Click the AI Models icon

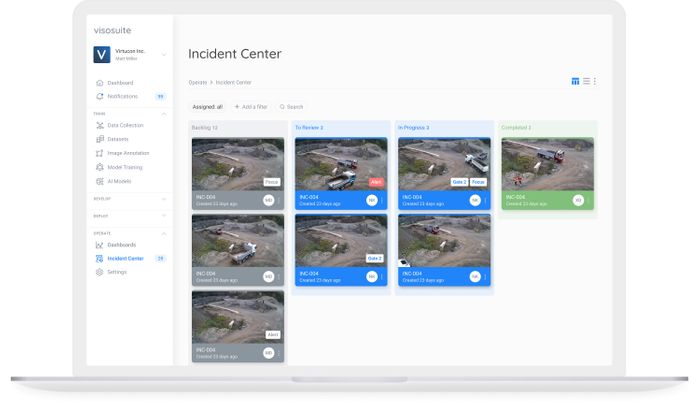[x=99, y=181]
